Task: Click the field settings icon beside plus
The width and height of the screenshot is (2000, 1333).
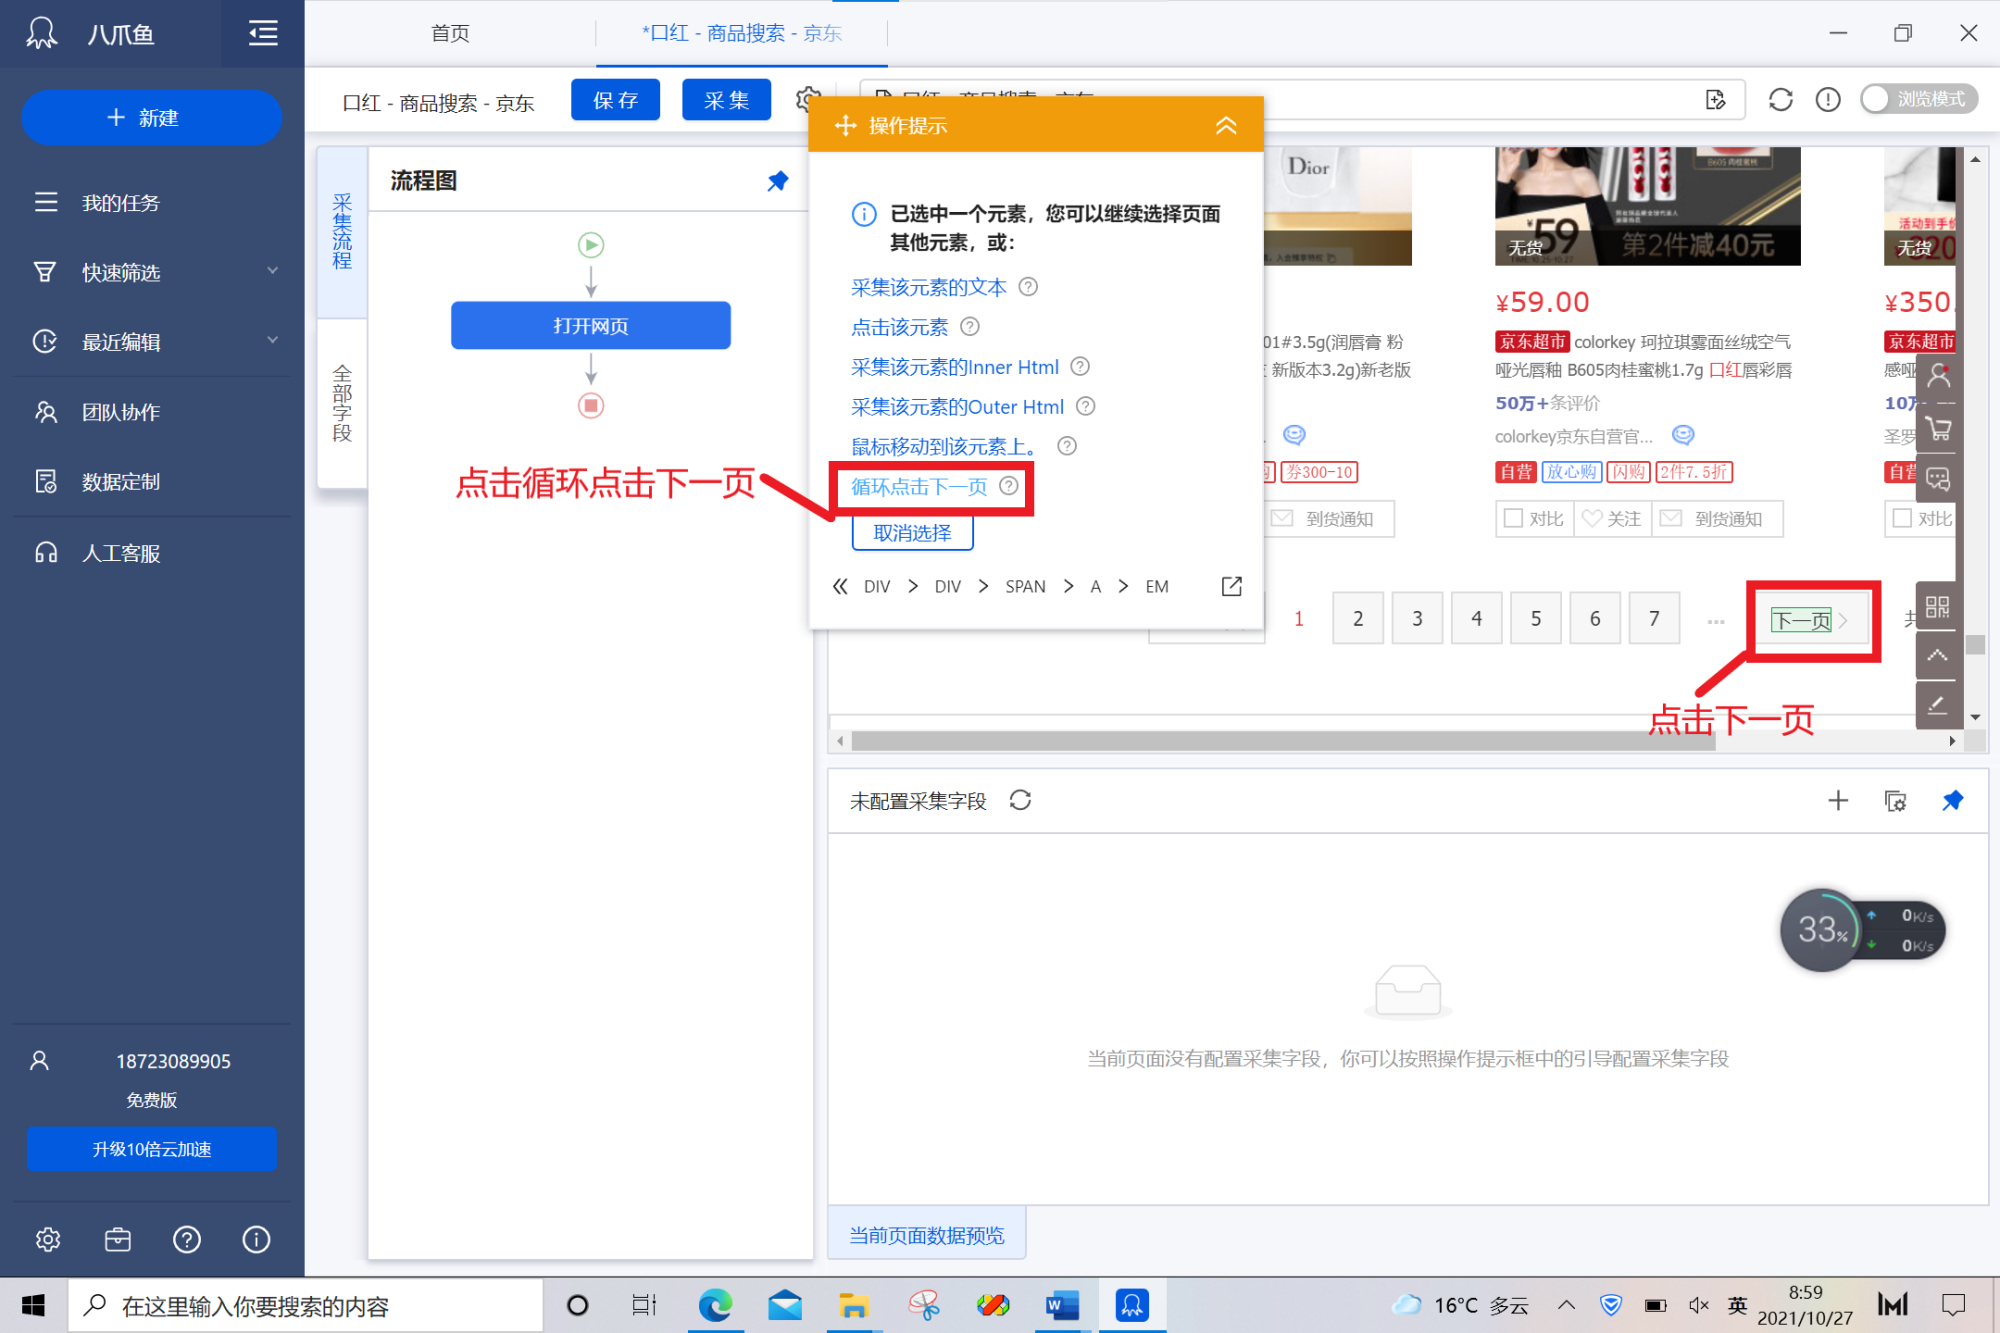Action: [x=1895, y=800]
